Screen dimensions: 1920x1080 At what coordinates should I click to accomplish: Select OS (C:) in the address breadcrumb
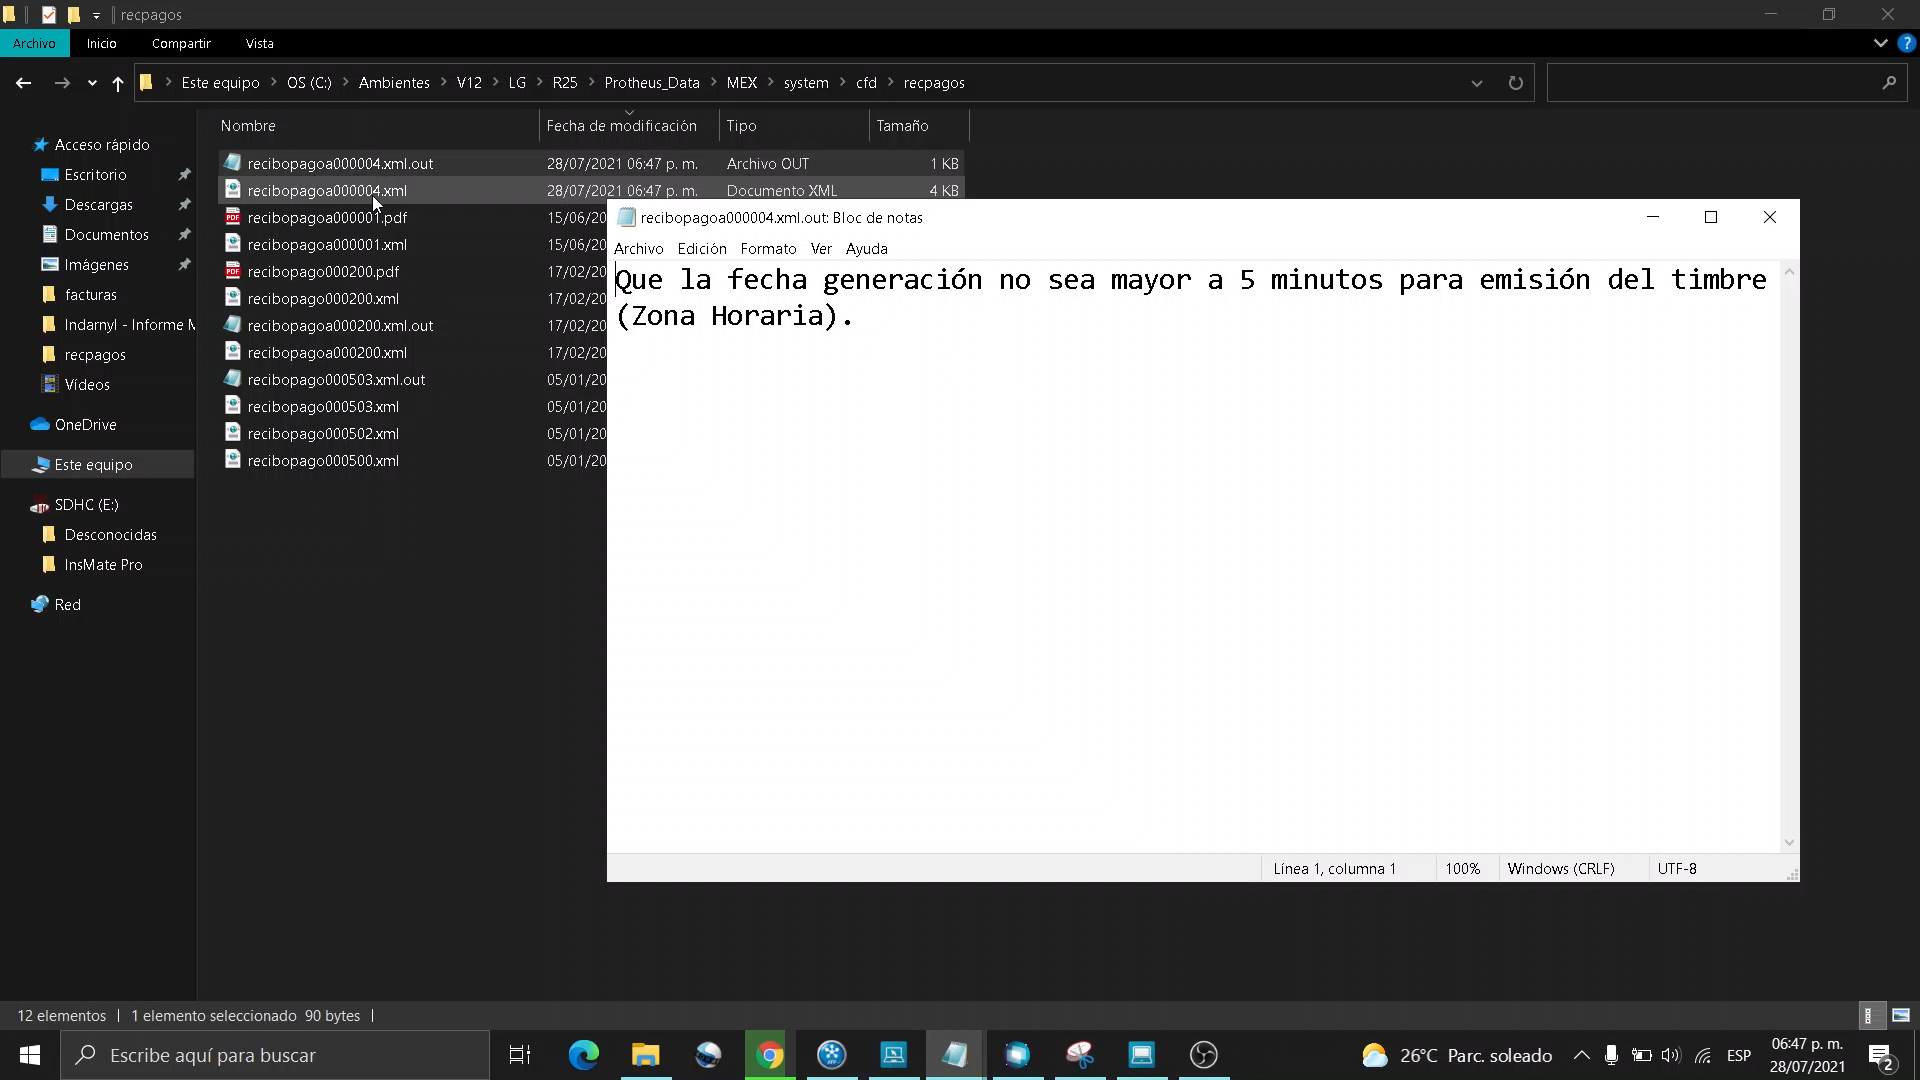(x=309, y=83)
